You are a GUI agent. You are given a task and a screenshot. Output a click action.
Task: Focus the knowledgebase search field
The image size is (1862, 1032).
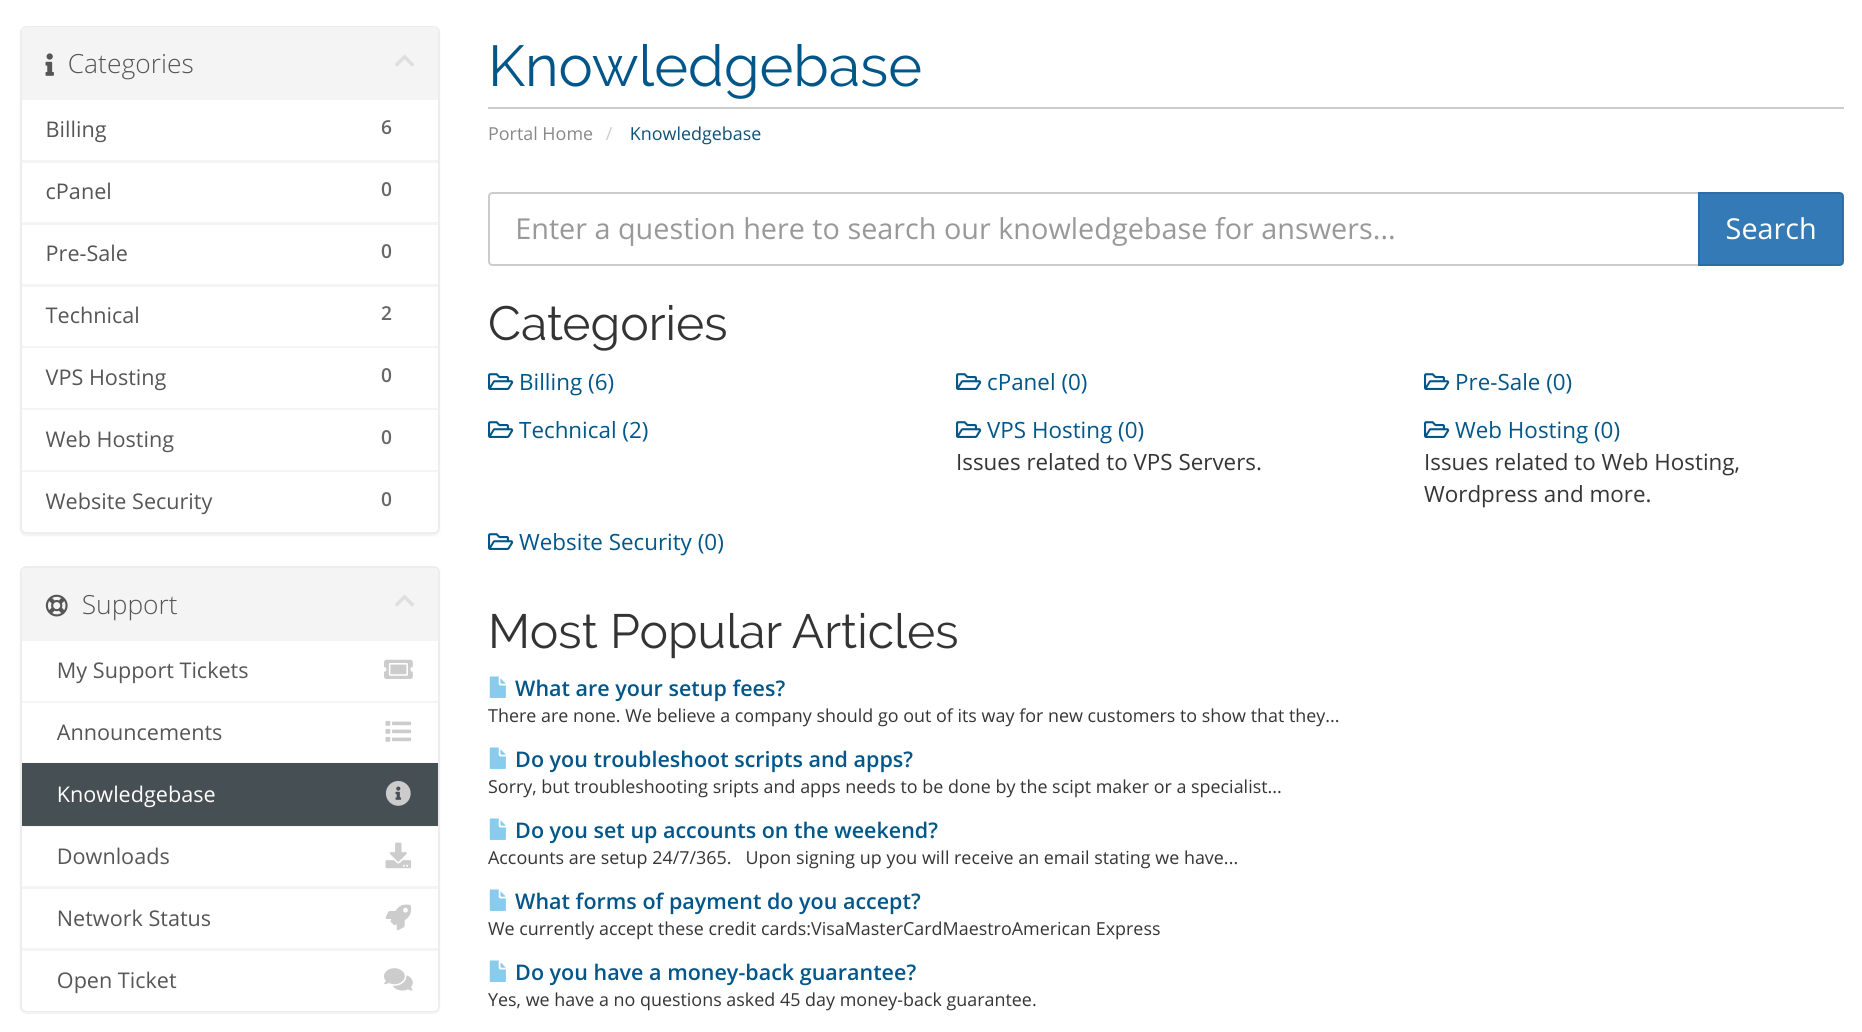1093,229
